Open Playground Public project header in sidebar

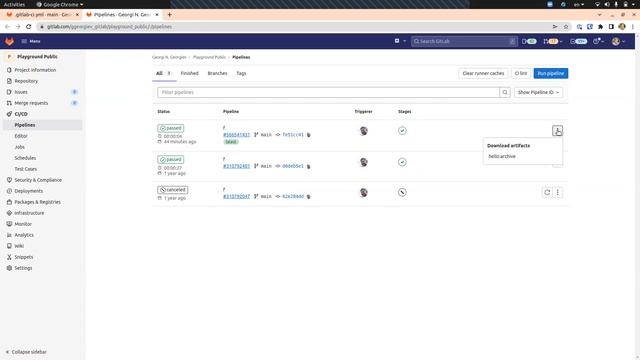click(37, 57)
